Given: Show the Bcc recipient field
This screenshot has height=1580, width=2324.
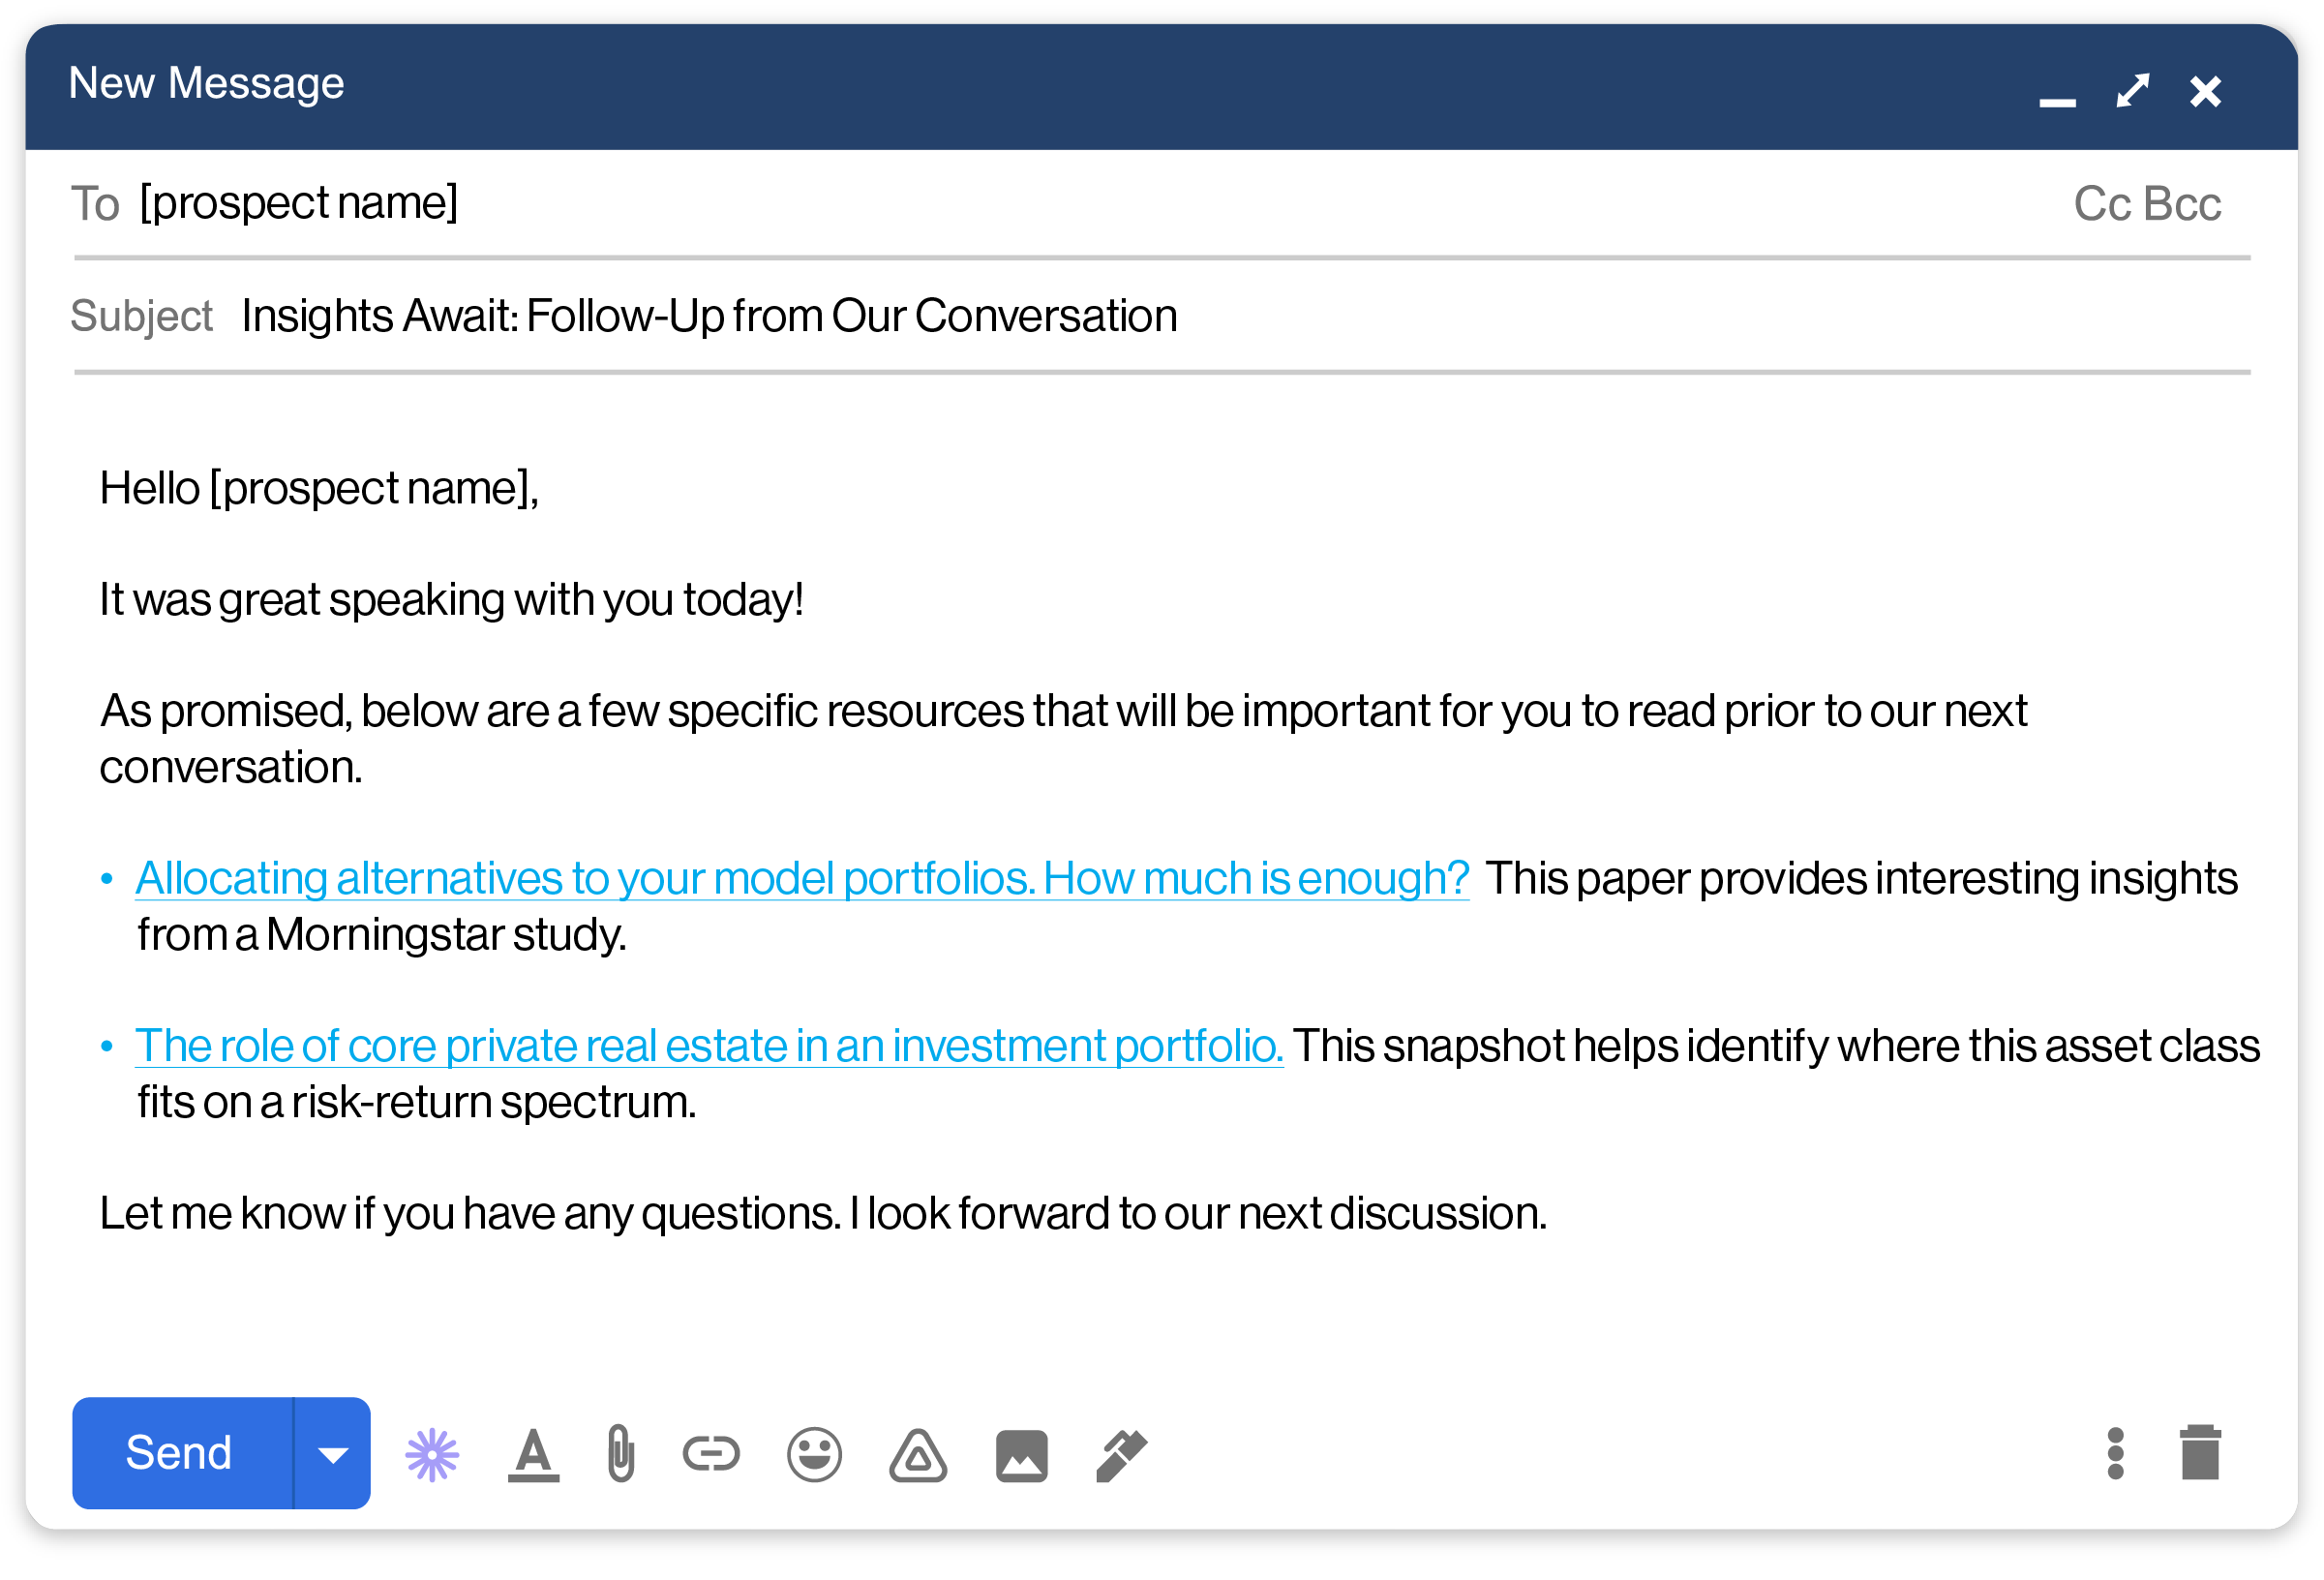Looking at the screenshot, I should (2182, 203).
